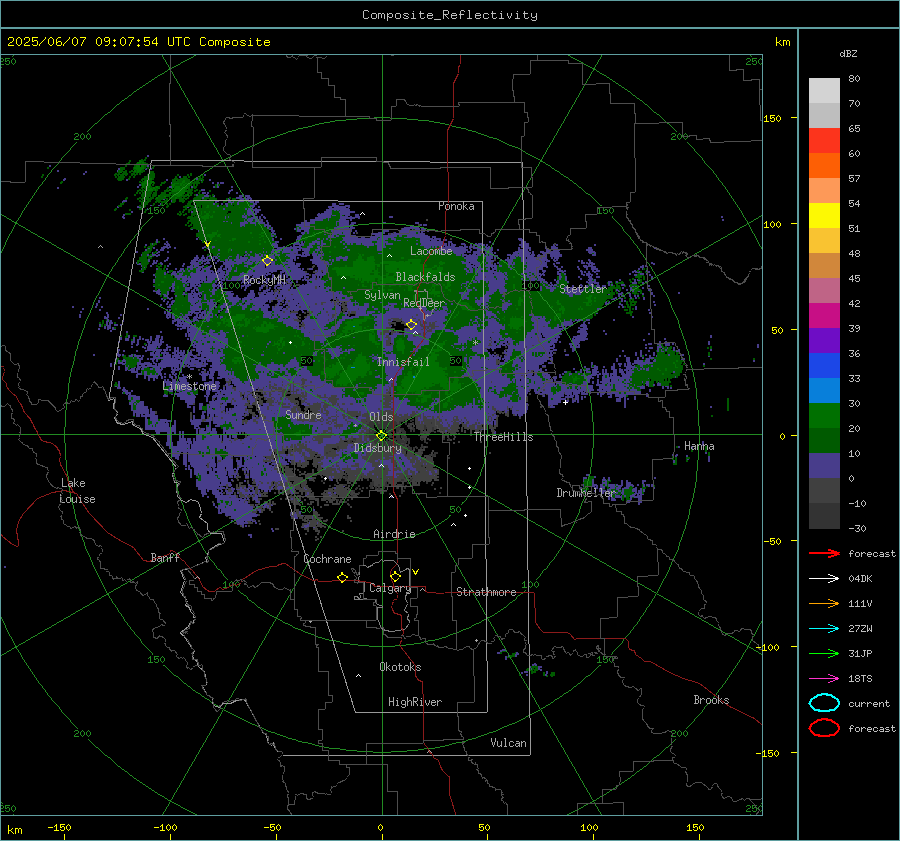This screenshot has width=900, height=841.
Task: Click the Sundre city label
Action: coord(303,414)
